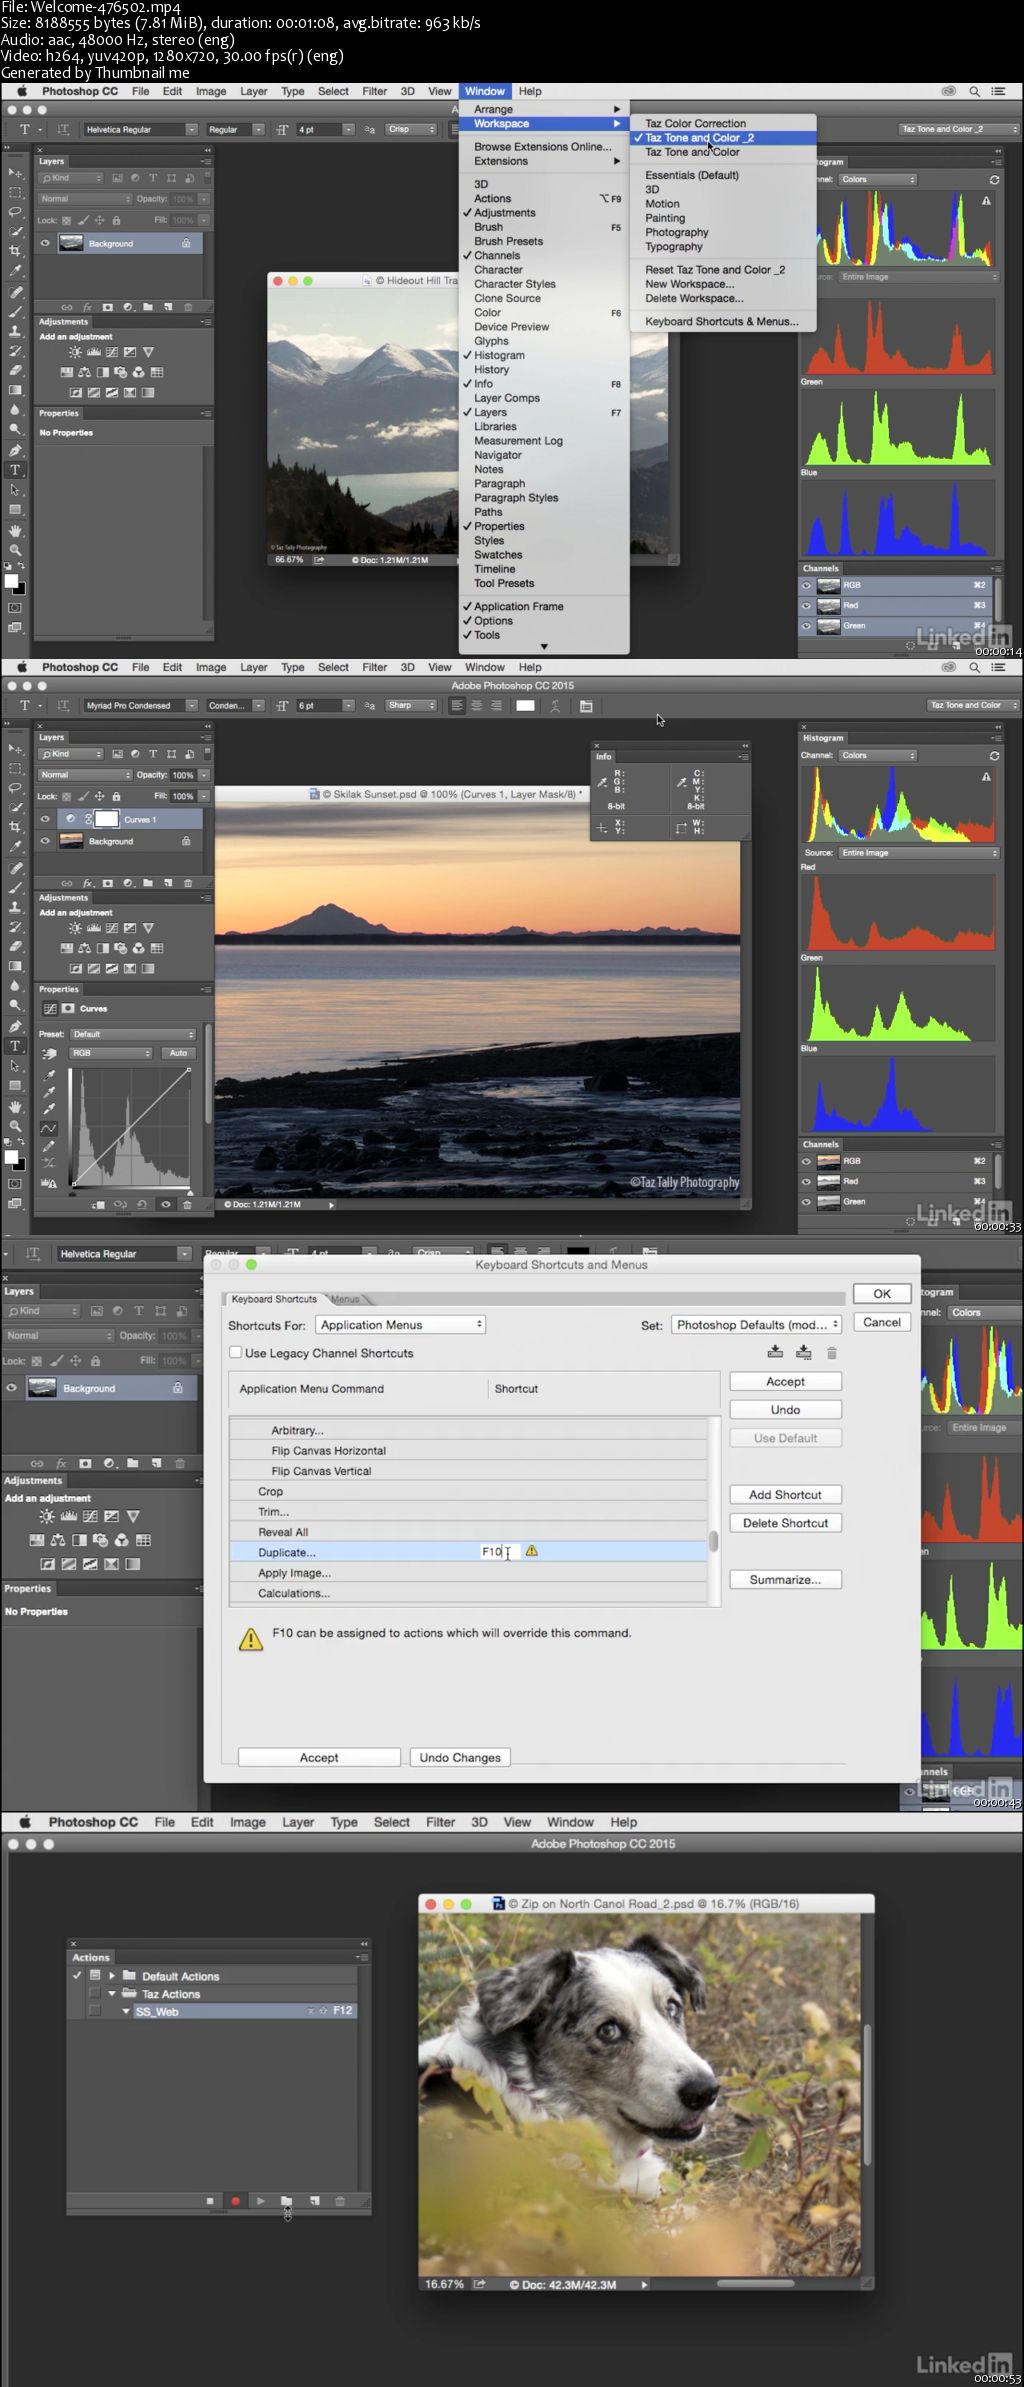Select the on-image adjustment hand in Curves properties
The image size is (1024, 2387).
click(x=49, y=1054)
